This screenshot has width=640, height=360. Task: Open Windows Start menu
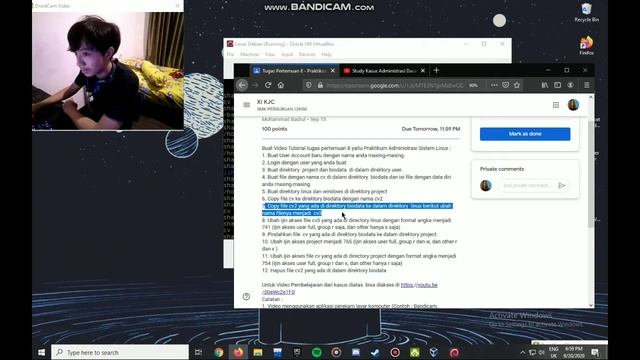[41, 352]
